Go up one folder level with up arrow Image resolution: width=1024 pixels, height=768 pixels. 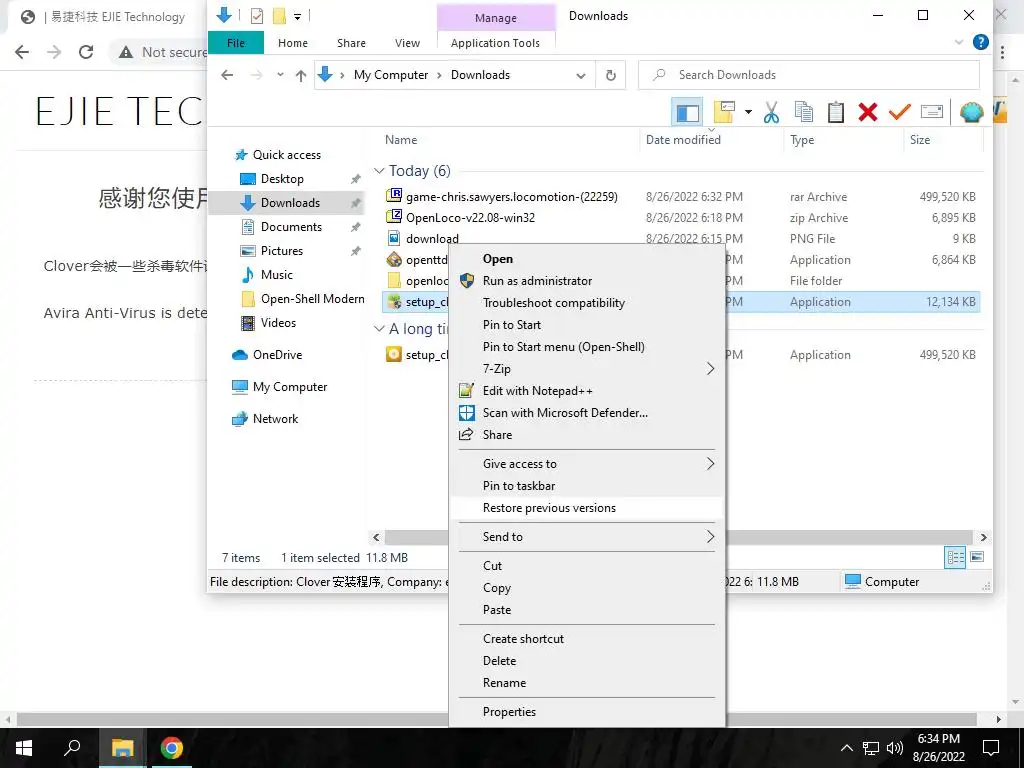[300, 75]
